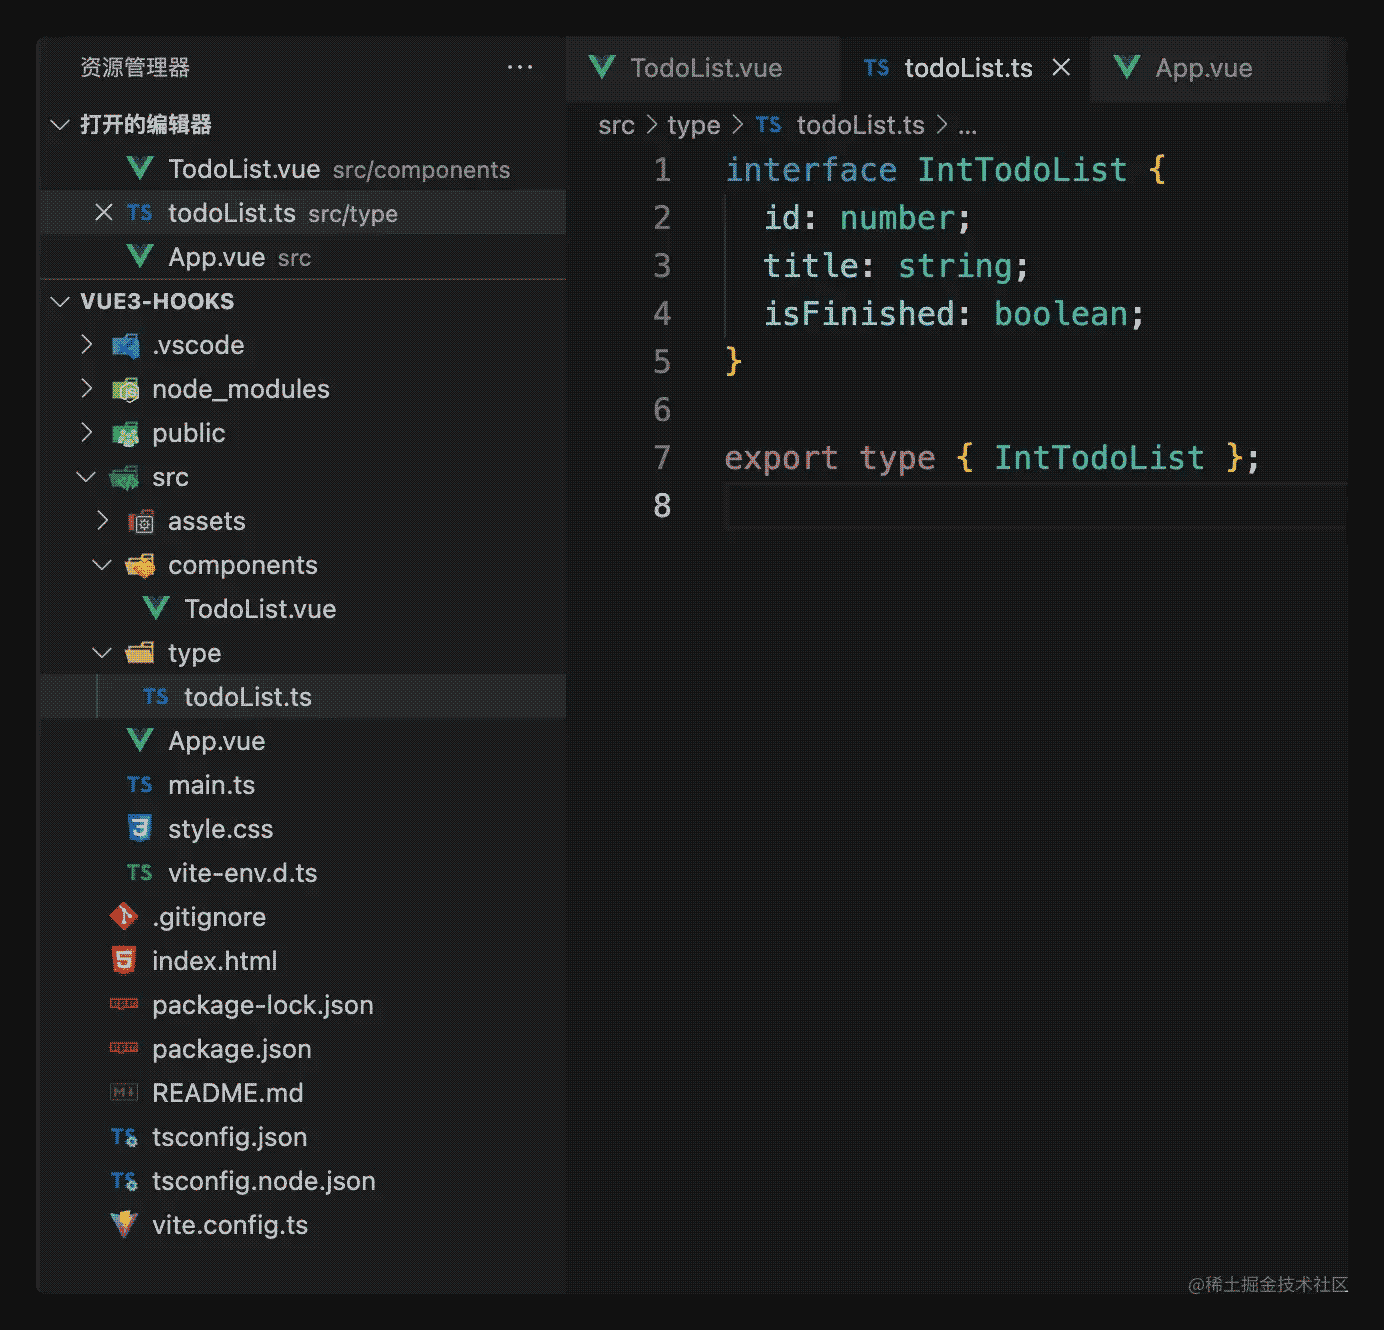Collapse the components folder
Viewport: 1384px width, 1330px height.
102,565
